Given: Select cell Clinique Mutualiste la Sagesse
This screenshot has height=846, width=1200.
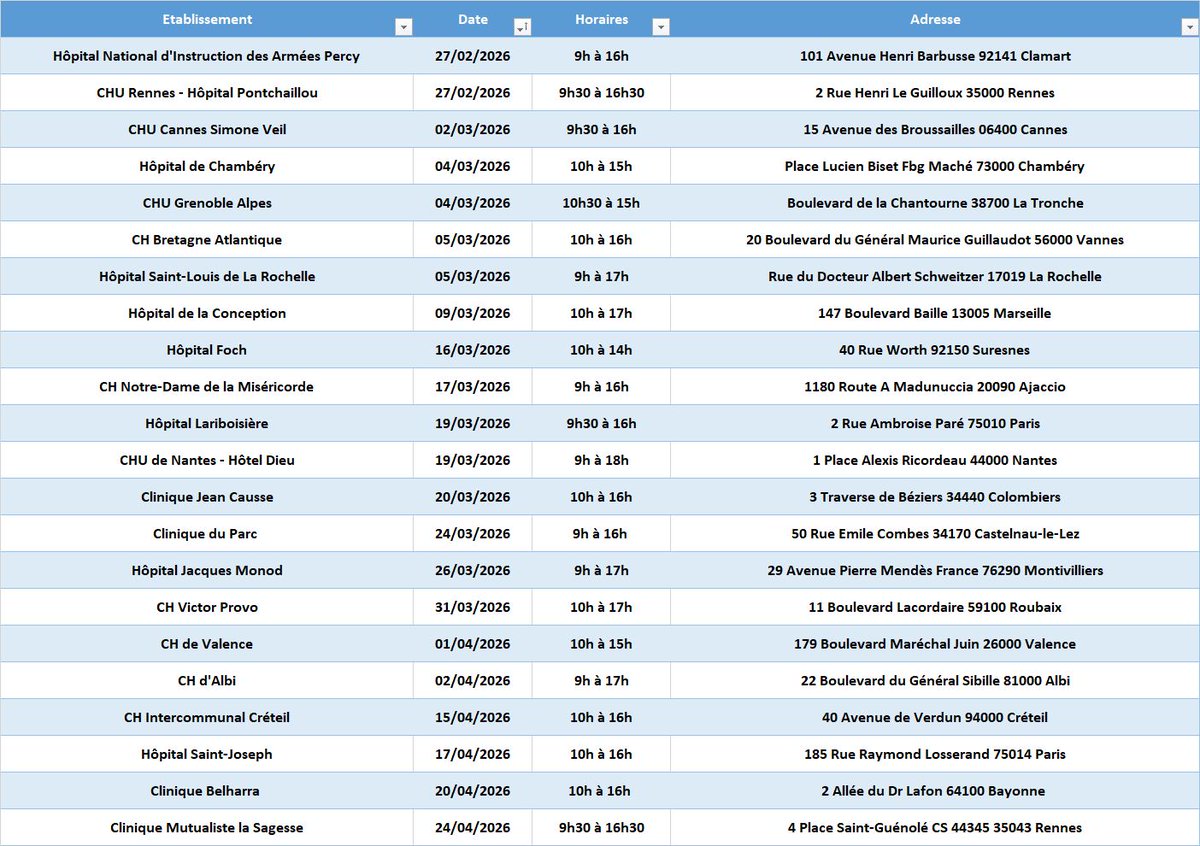Looking at the screenshot, I should (207, 828).
